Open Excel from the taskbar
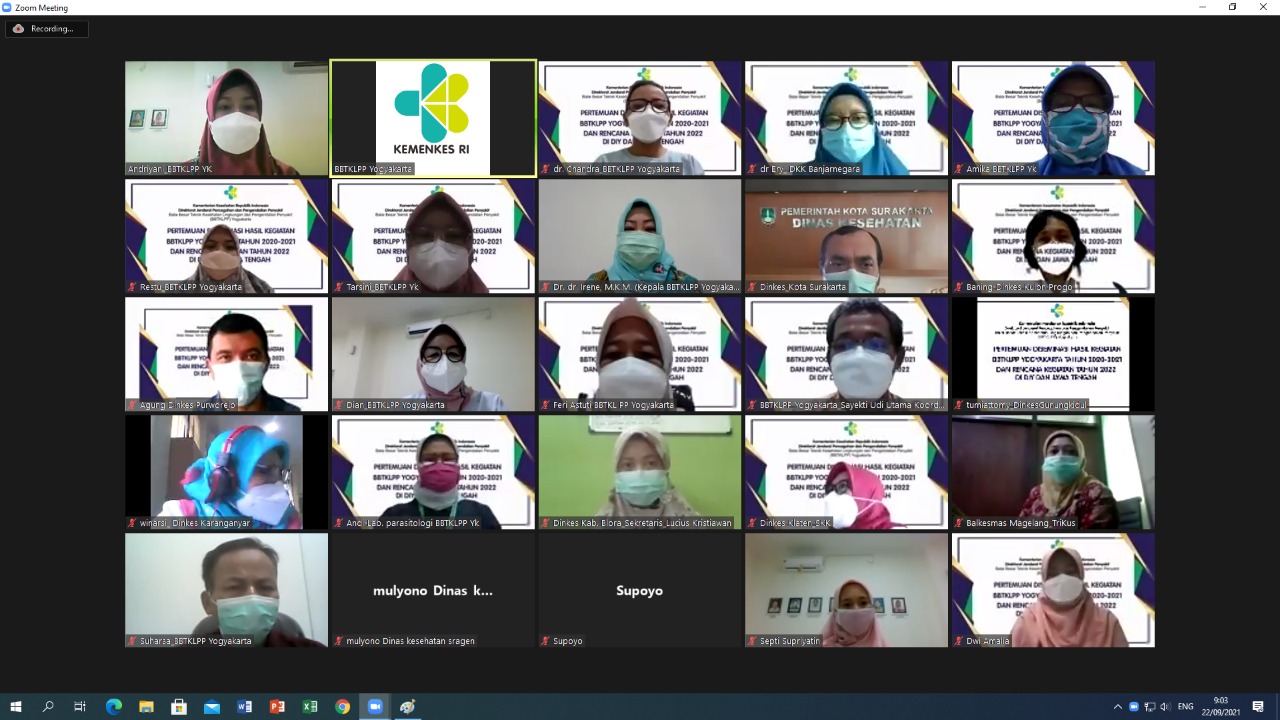The height and width of the screenshot is (720, 1280). [310, 707]
